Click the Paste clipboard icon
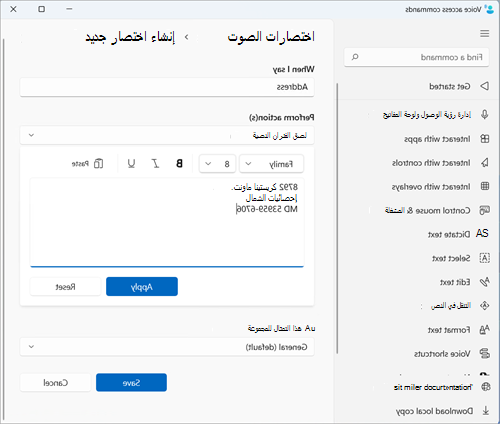 tap(98, 163)
